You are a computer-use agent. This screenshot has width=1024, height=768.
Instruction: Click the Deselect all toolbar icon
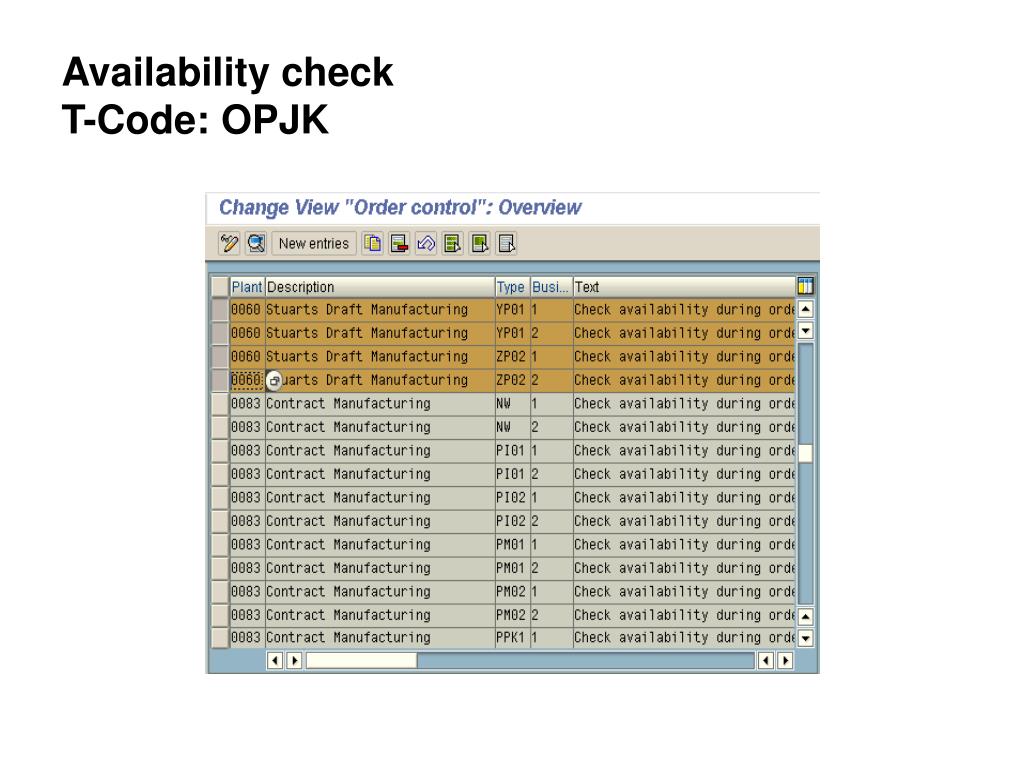[507, 244]
